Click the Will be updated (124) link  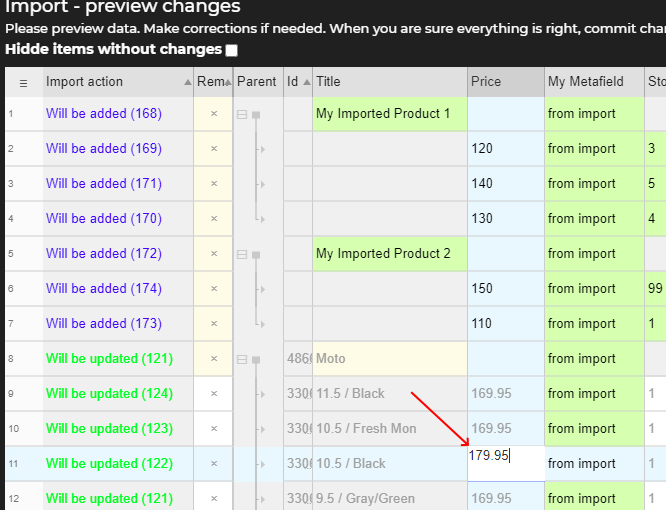pos(109,394)
